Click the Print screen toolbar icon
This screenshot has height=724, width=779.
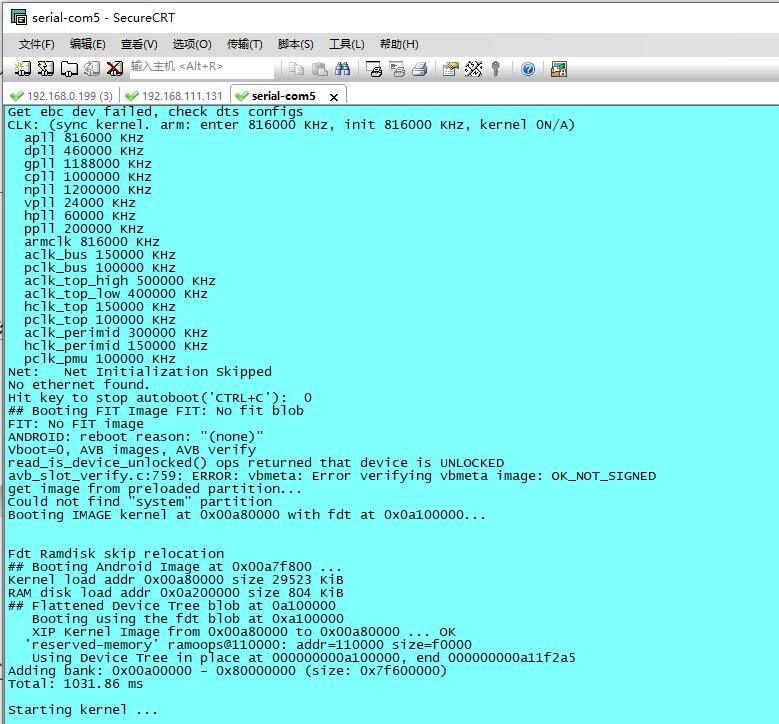pyautogui.click(x=374, y=69)
